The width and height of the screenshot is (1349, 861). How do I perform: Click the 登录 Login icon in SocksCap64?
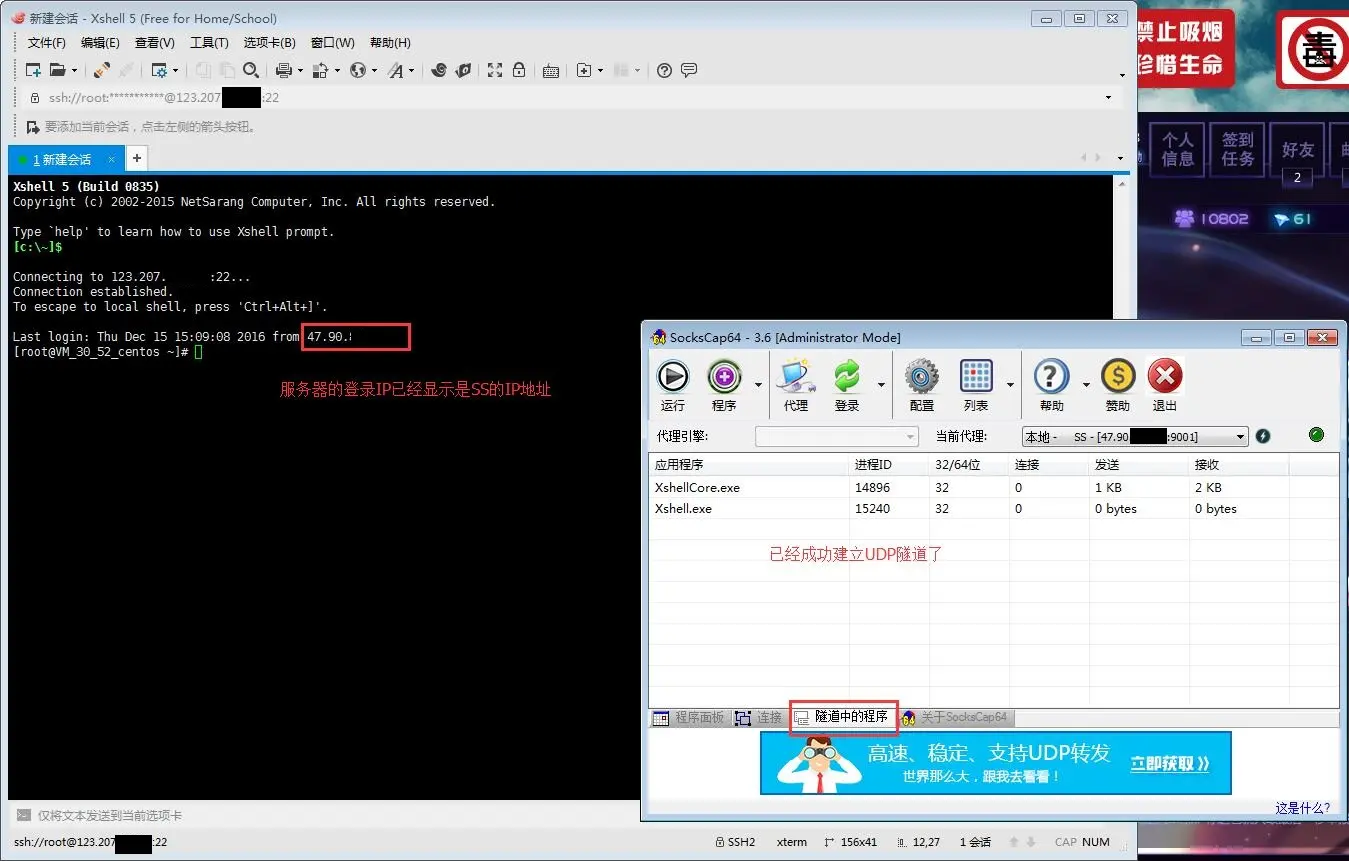847,377
